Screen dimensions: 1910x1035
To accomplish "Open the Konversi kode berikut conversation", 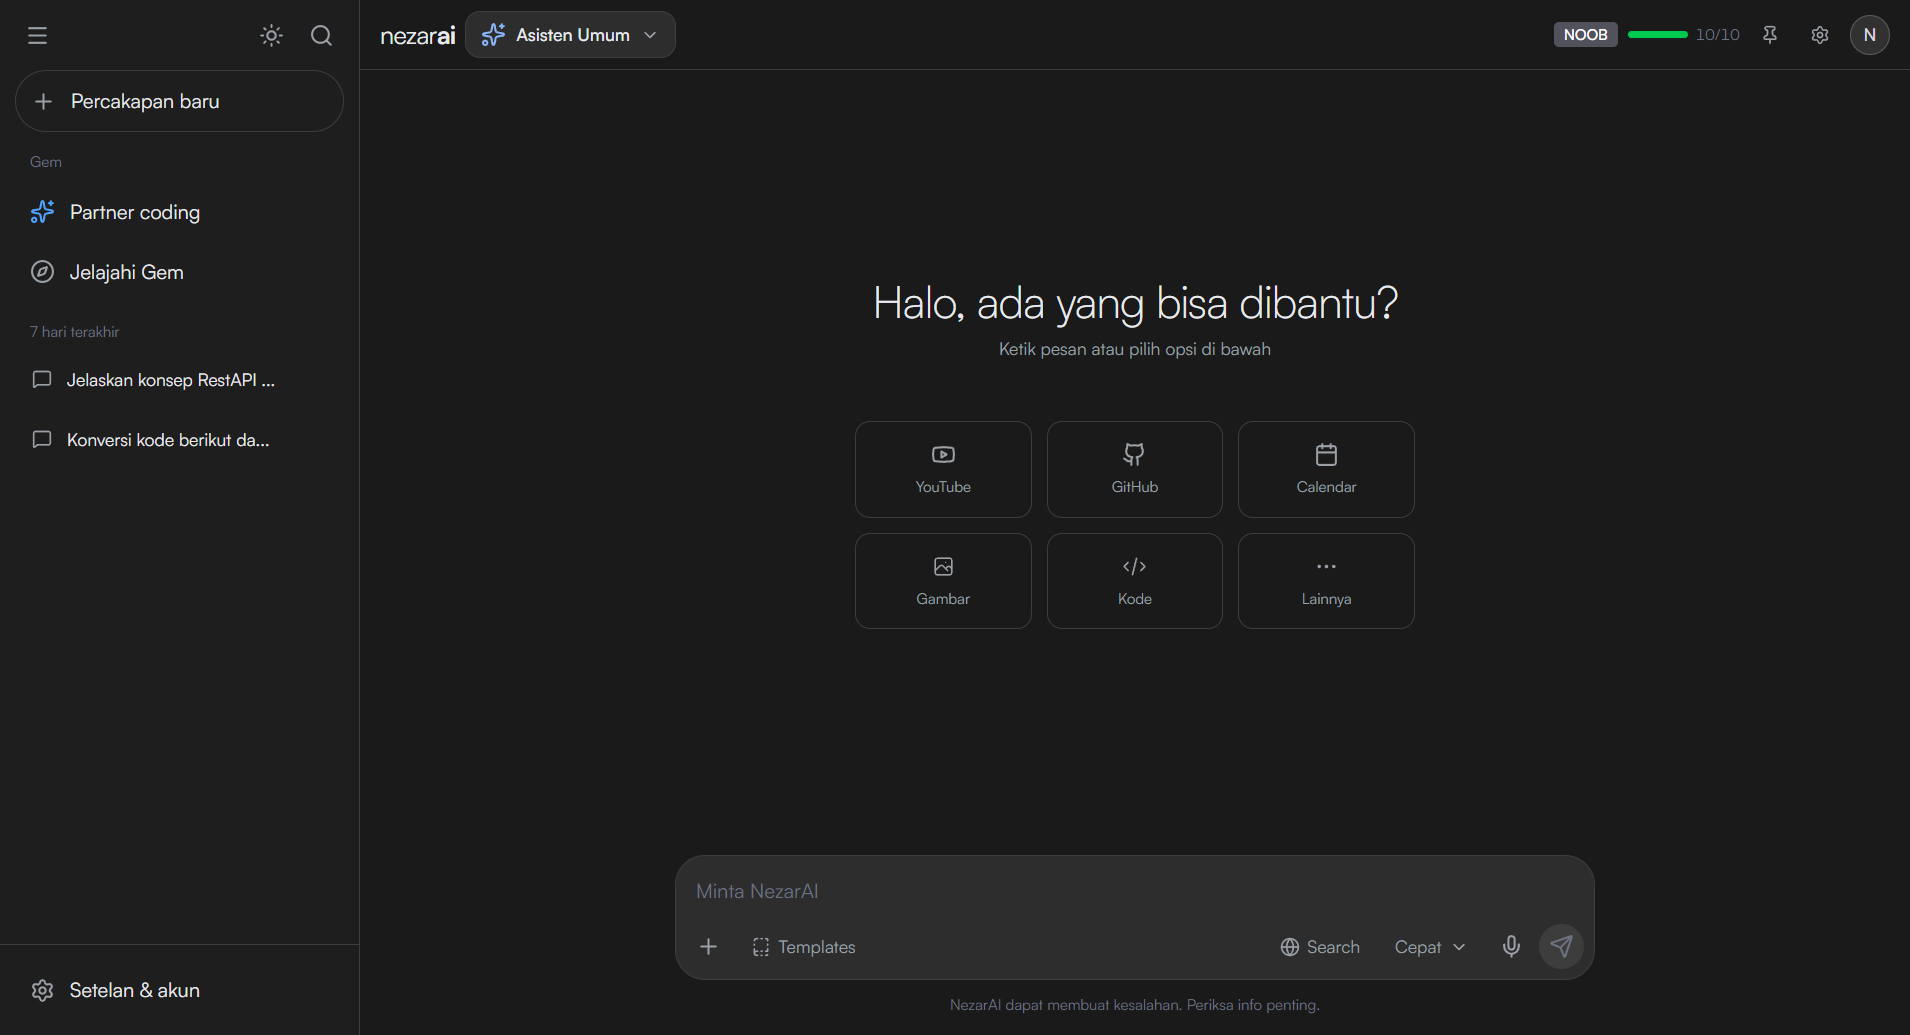I will pyautogui.click(x=167, y=440).
